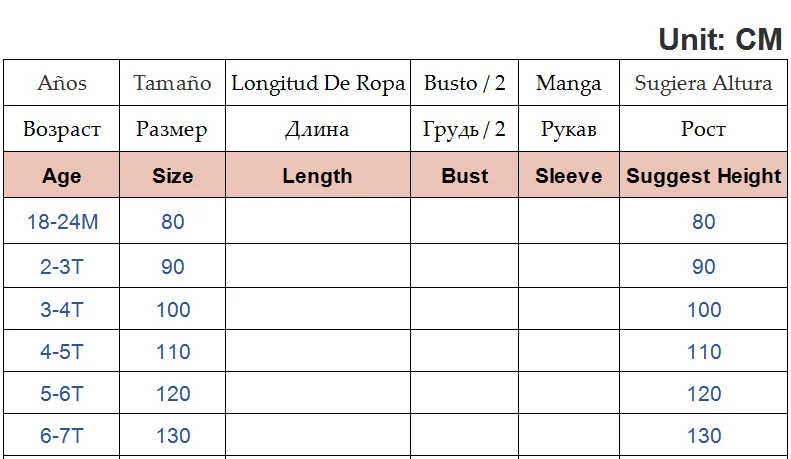Click the 'Age' column header
The width and height of the screenshot is (791, 459).
click(62, 176)
